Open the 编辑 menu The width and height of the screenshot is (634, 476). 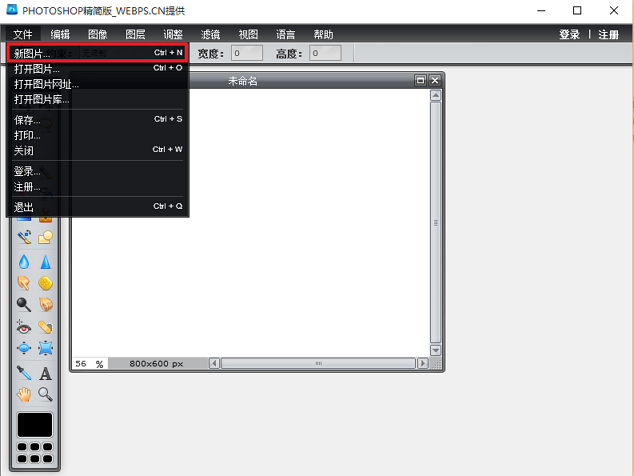pyautogui.click(x=60, y=34)
